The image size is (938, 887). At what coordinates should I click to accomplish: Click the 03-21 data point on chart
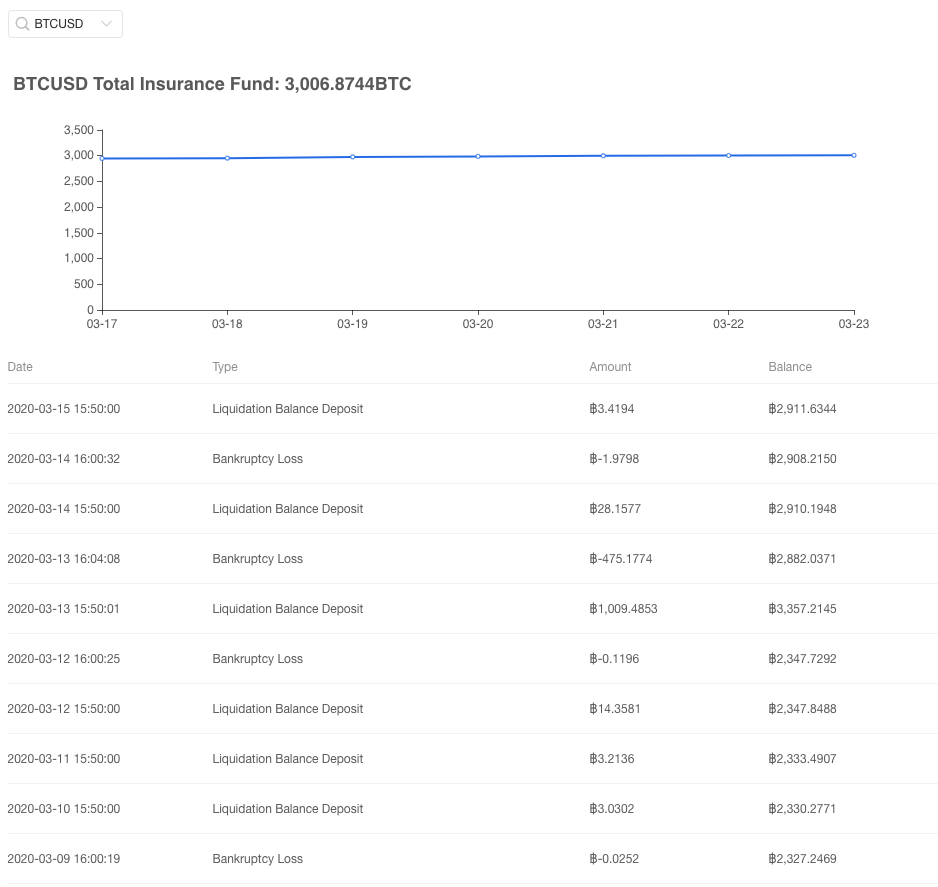pyautogui.click(x=604, y=156)
